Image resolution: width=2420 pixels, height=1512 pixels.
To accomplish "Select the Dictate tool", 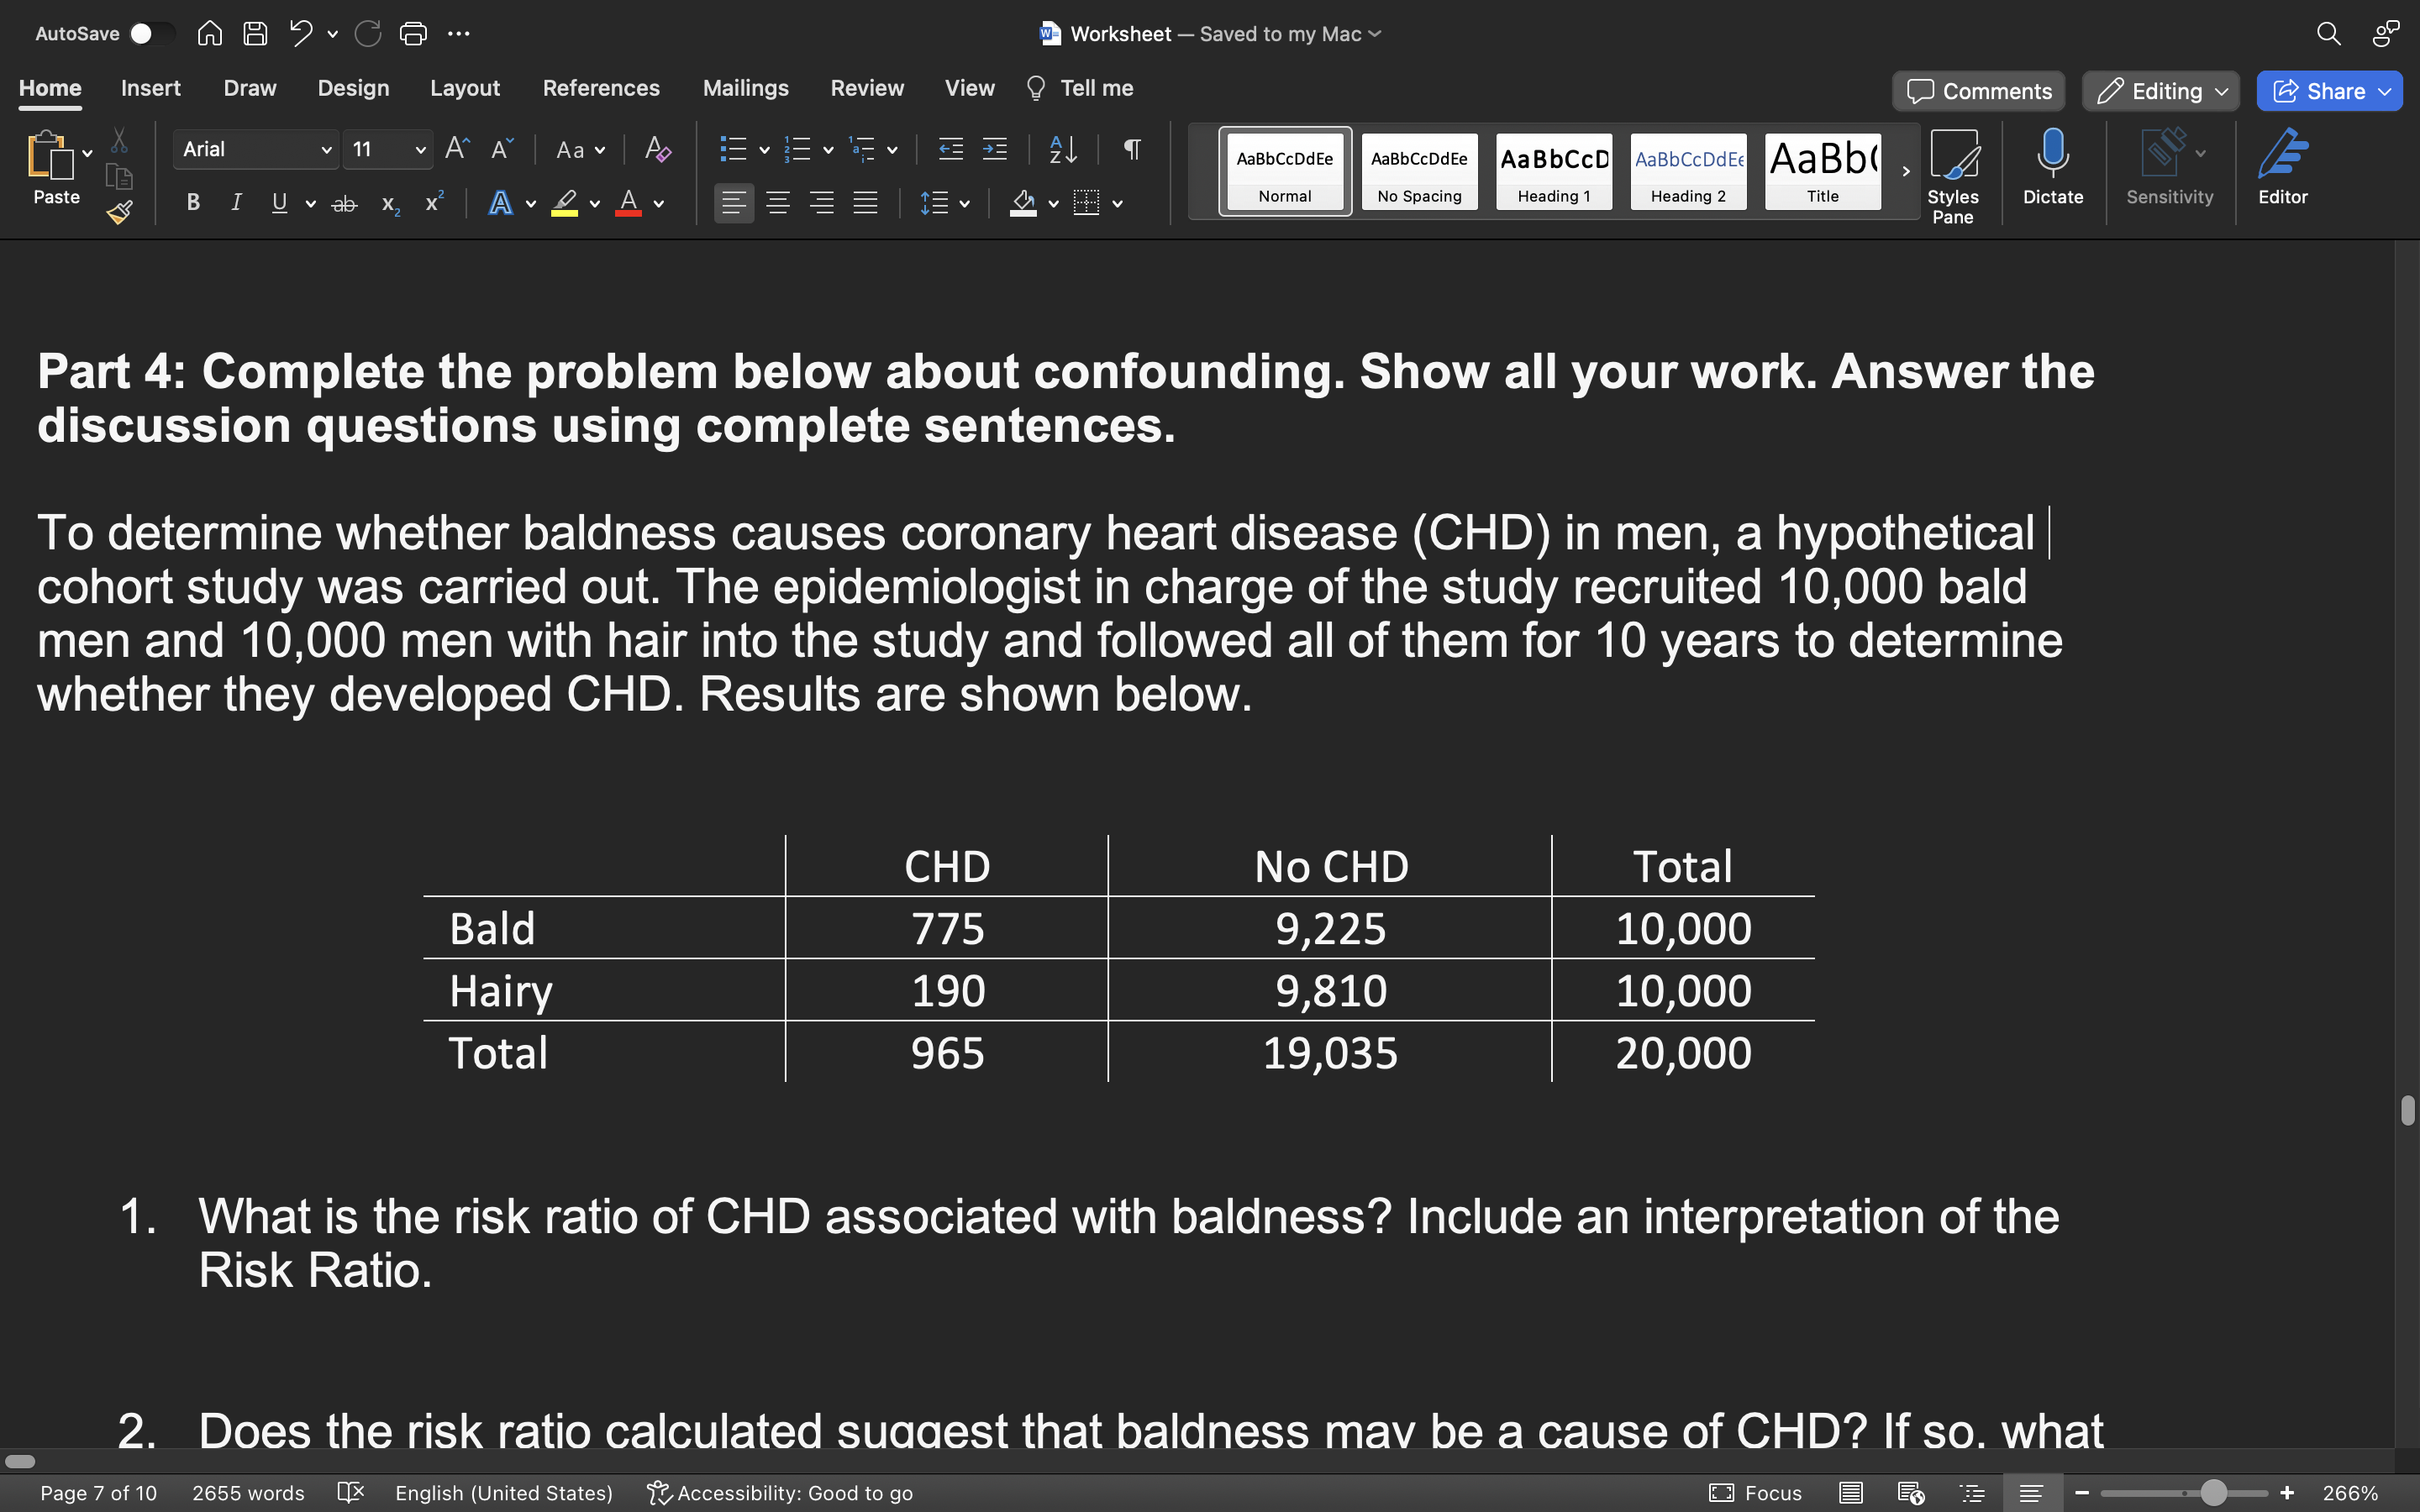I will coord(2053,170).
